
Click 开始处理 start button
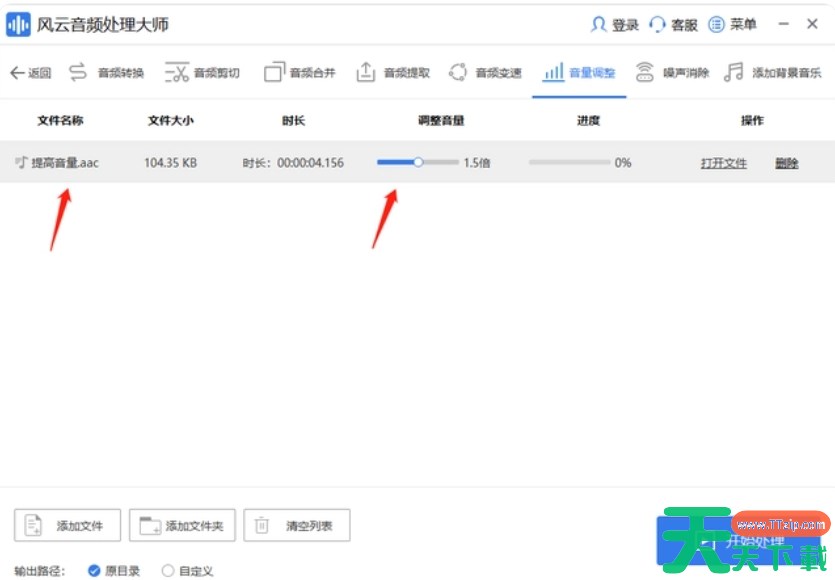pyautogui.click(x=739, y=540)
